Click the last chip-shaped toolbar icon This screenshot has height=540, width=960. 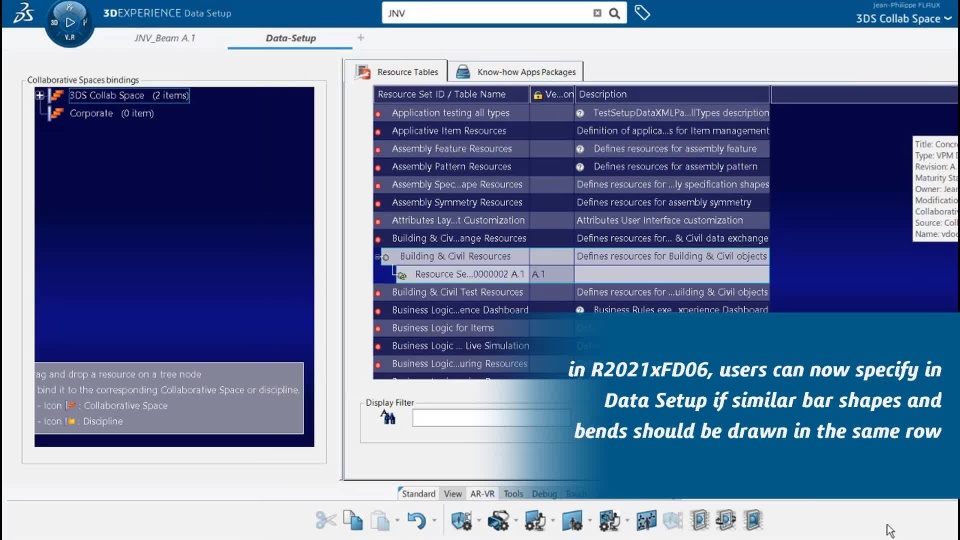[752, 520]
